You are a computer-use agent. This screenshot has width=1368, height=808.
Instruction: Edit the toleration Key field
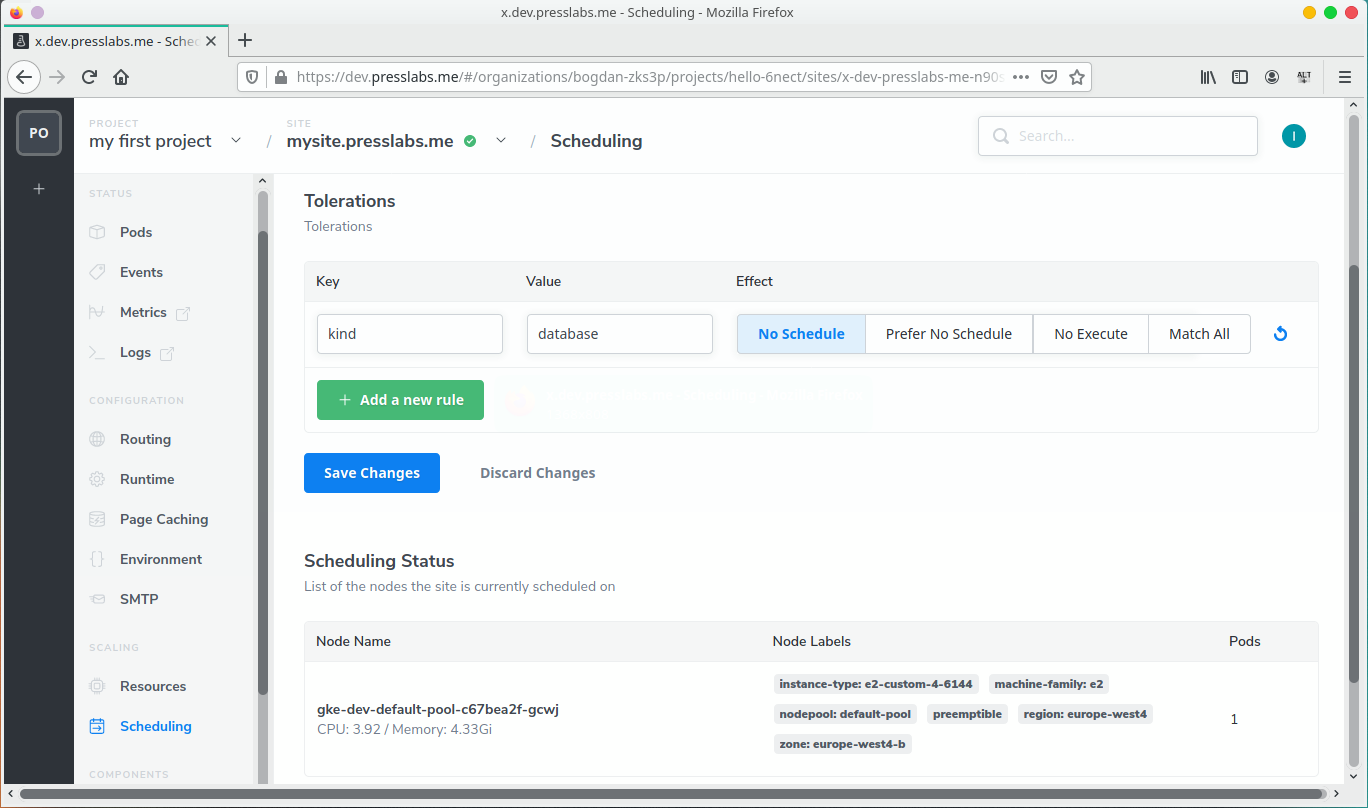pyautogui.click(x=410, y=334)
